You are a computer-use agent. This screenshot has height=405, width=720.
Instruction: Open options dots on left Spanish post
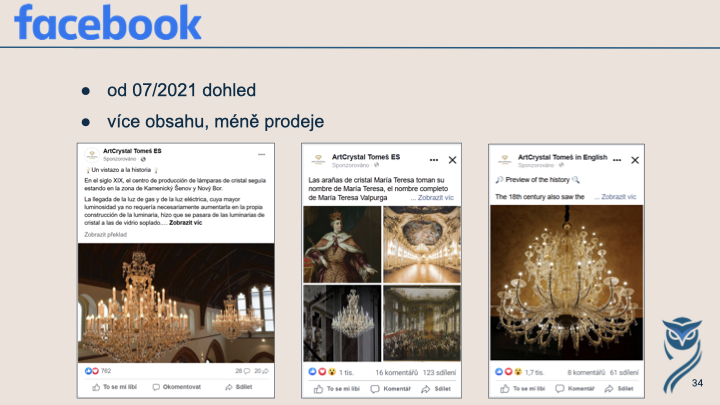[x=262, y=155]
